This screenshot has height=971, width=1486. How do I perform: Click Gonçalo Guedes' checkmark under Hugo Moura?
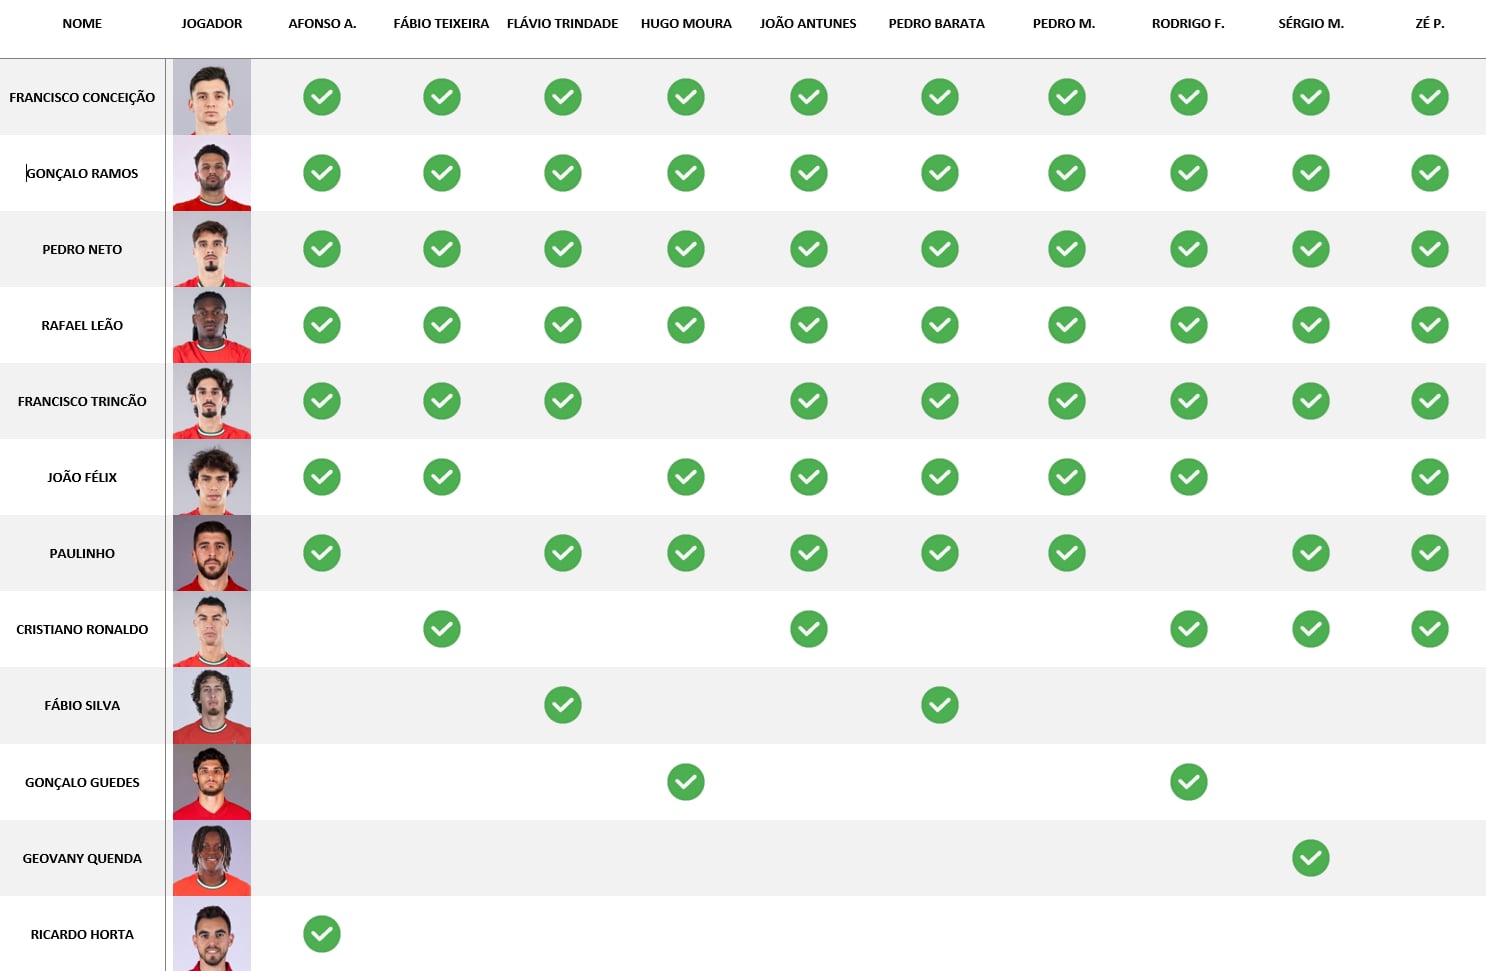pos(686,782)
